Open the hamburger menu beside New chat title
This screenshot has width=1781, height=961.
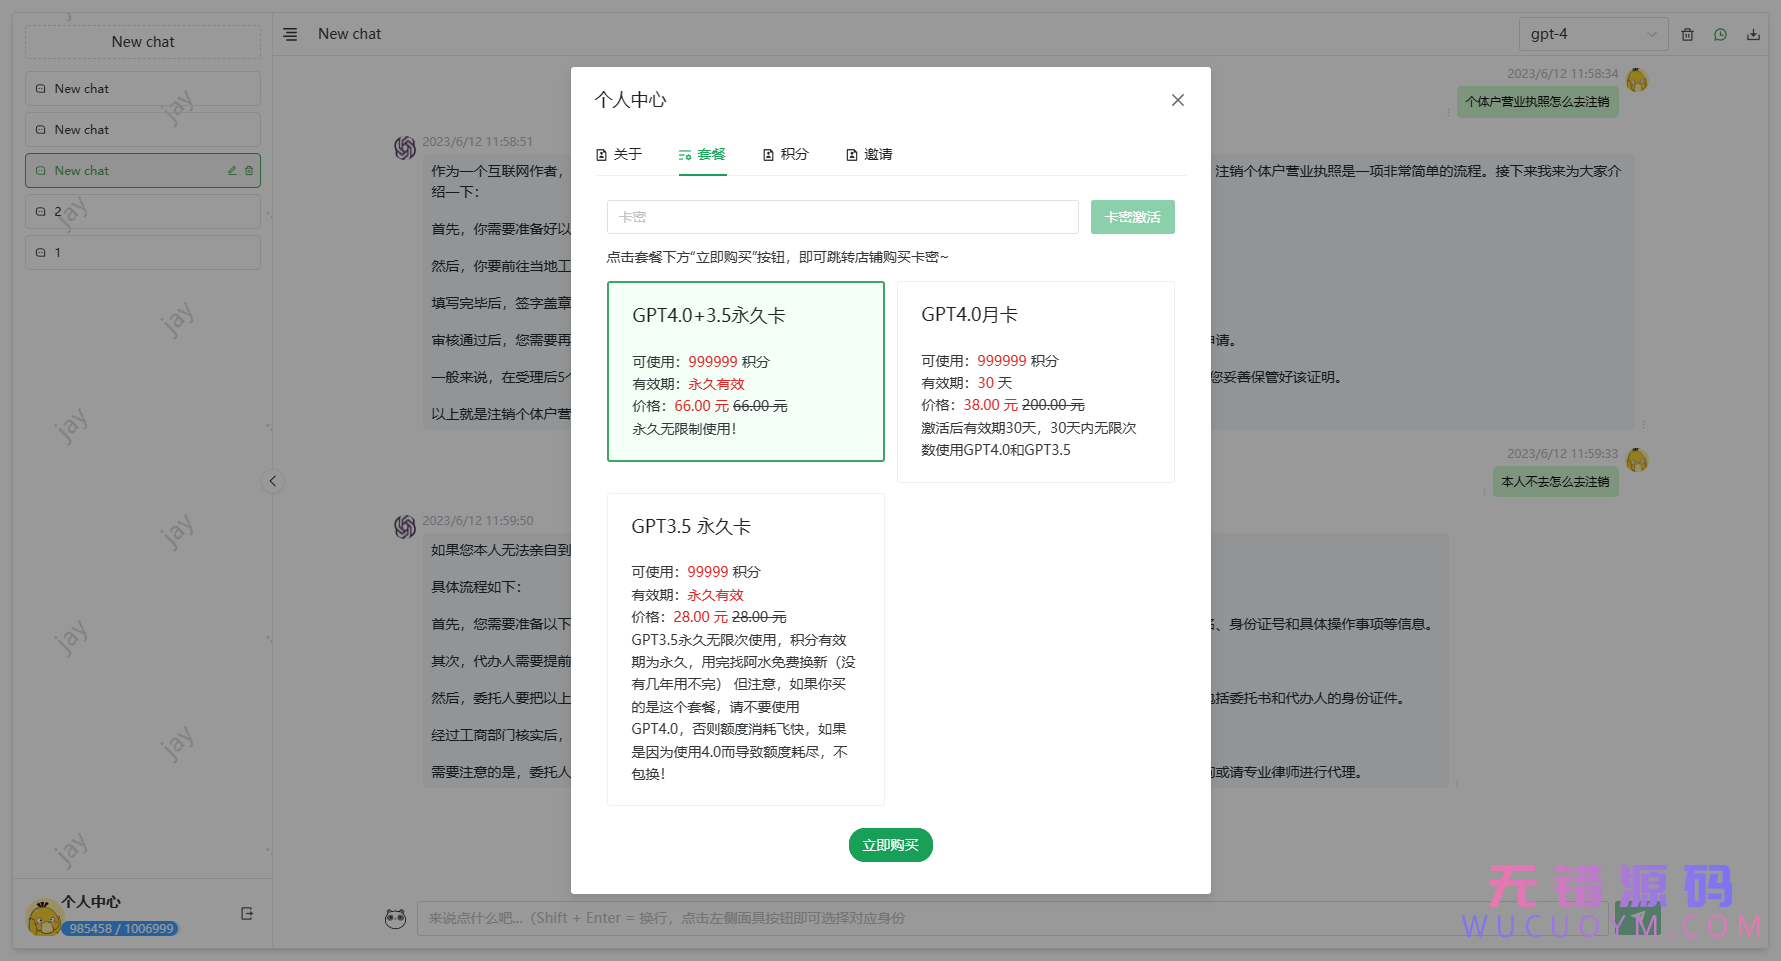point(290,33)
